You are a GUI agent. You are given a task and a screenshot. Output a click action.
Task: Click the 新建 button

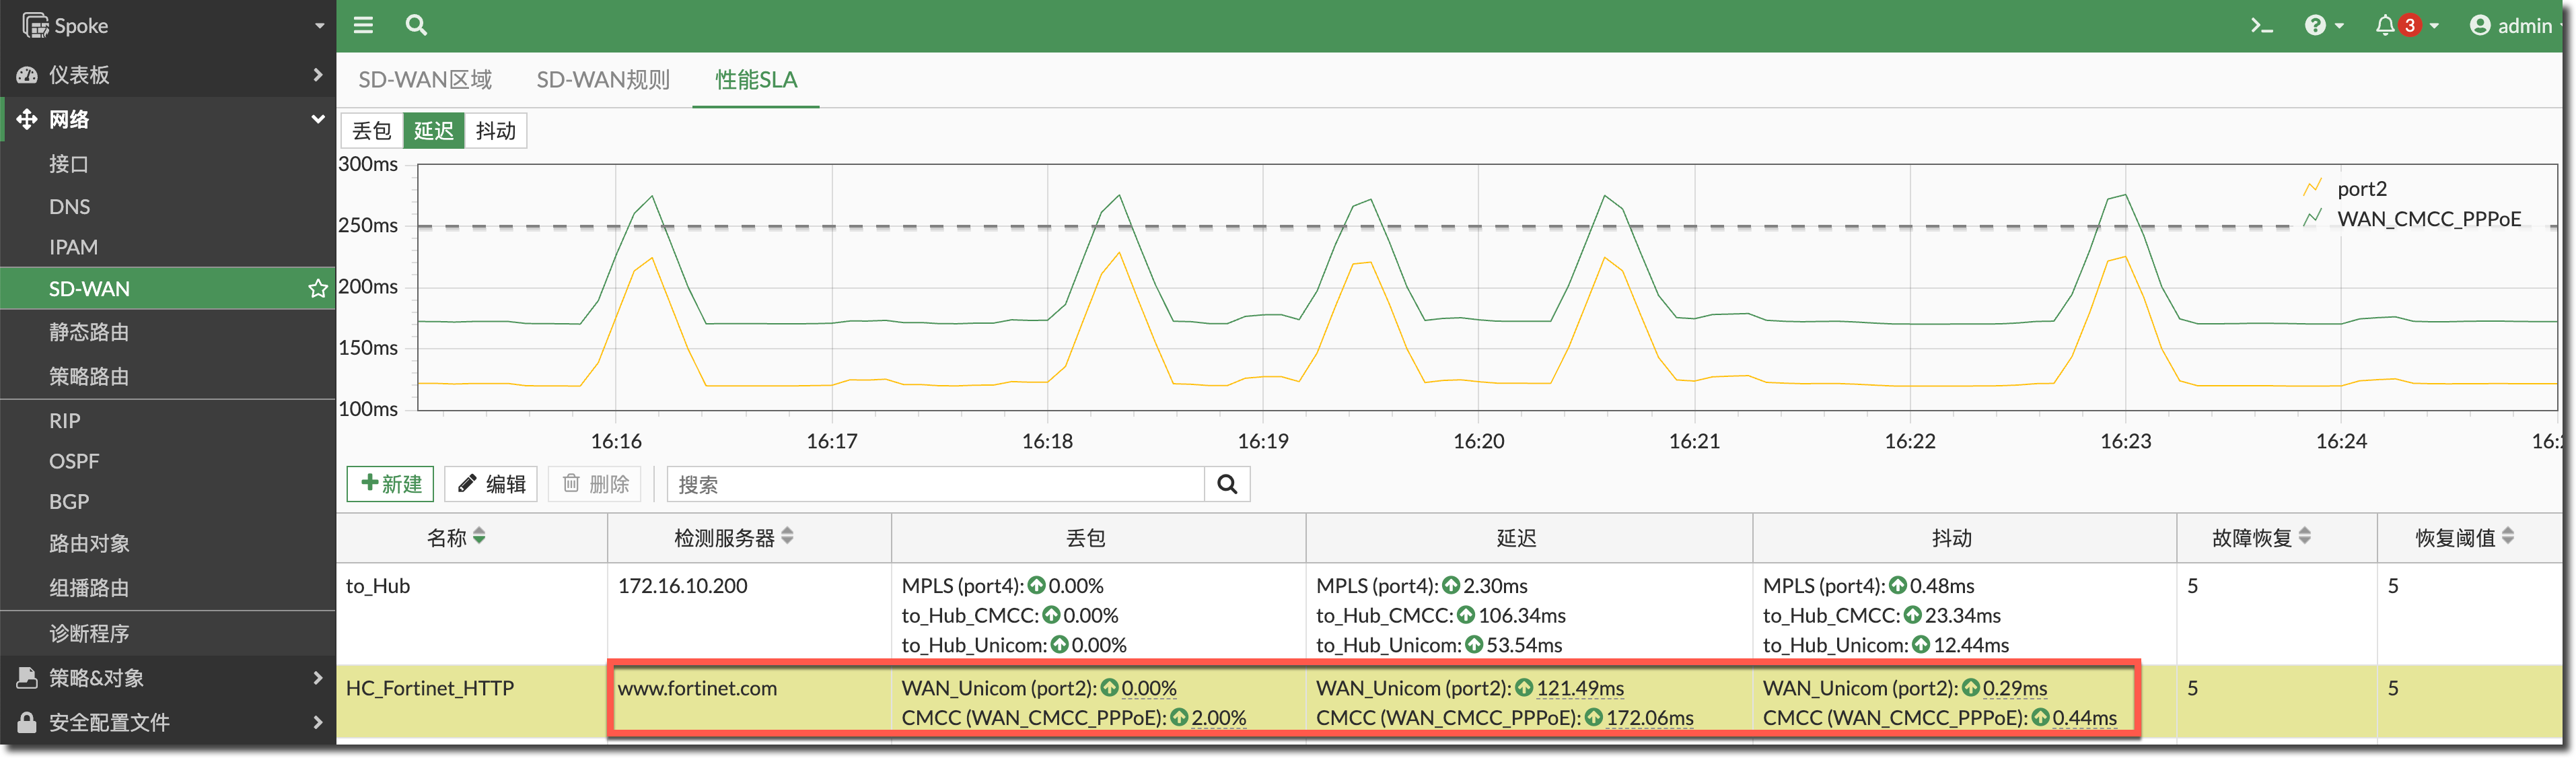click(x=391, y=484)
